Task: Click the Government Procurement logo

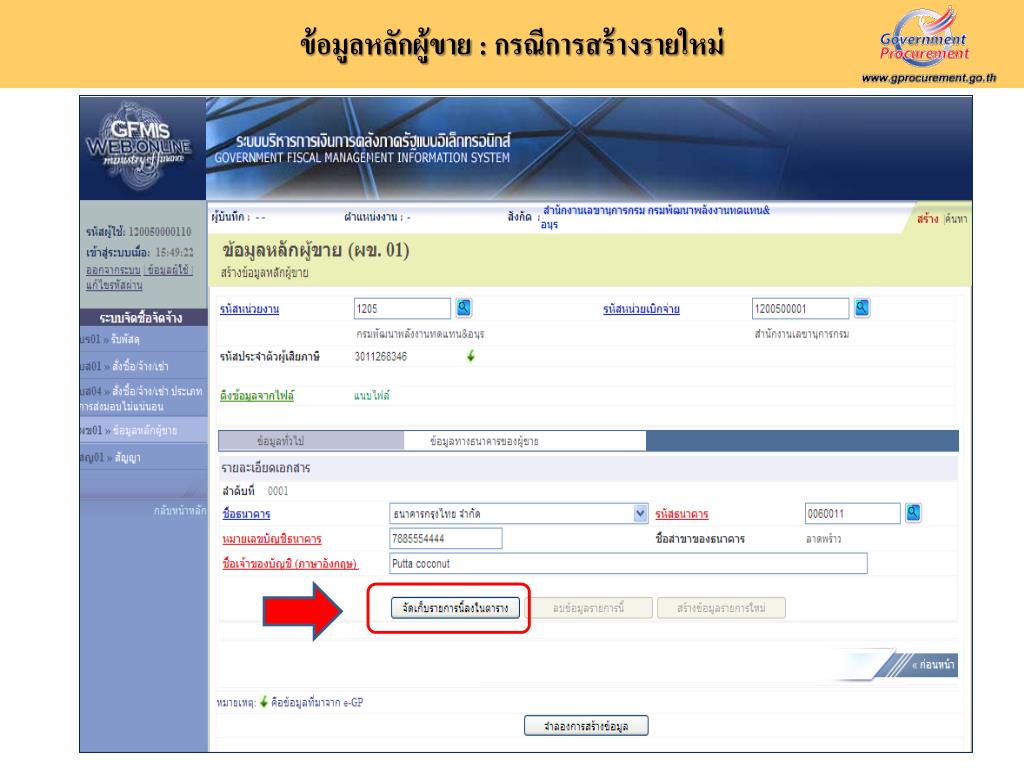Action: click(923, 38)
